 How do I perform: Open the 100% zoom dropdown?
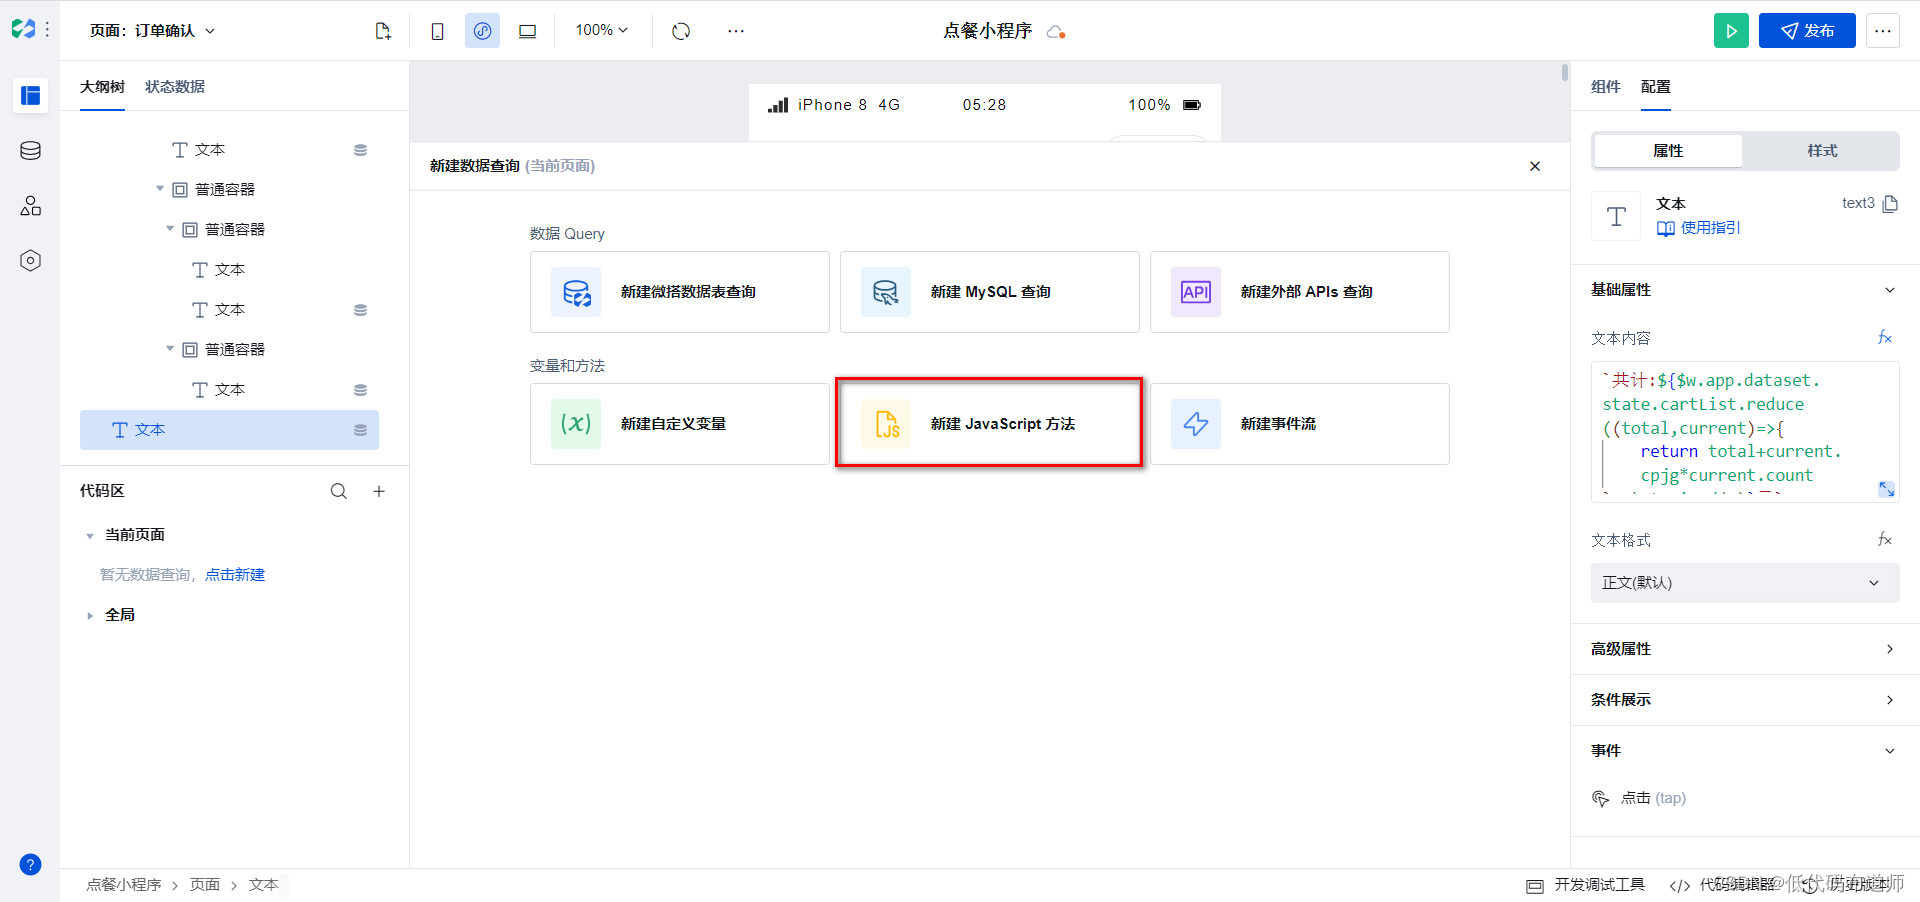(601, 31)
